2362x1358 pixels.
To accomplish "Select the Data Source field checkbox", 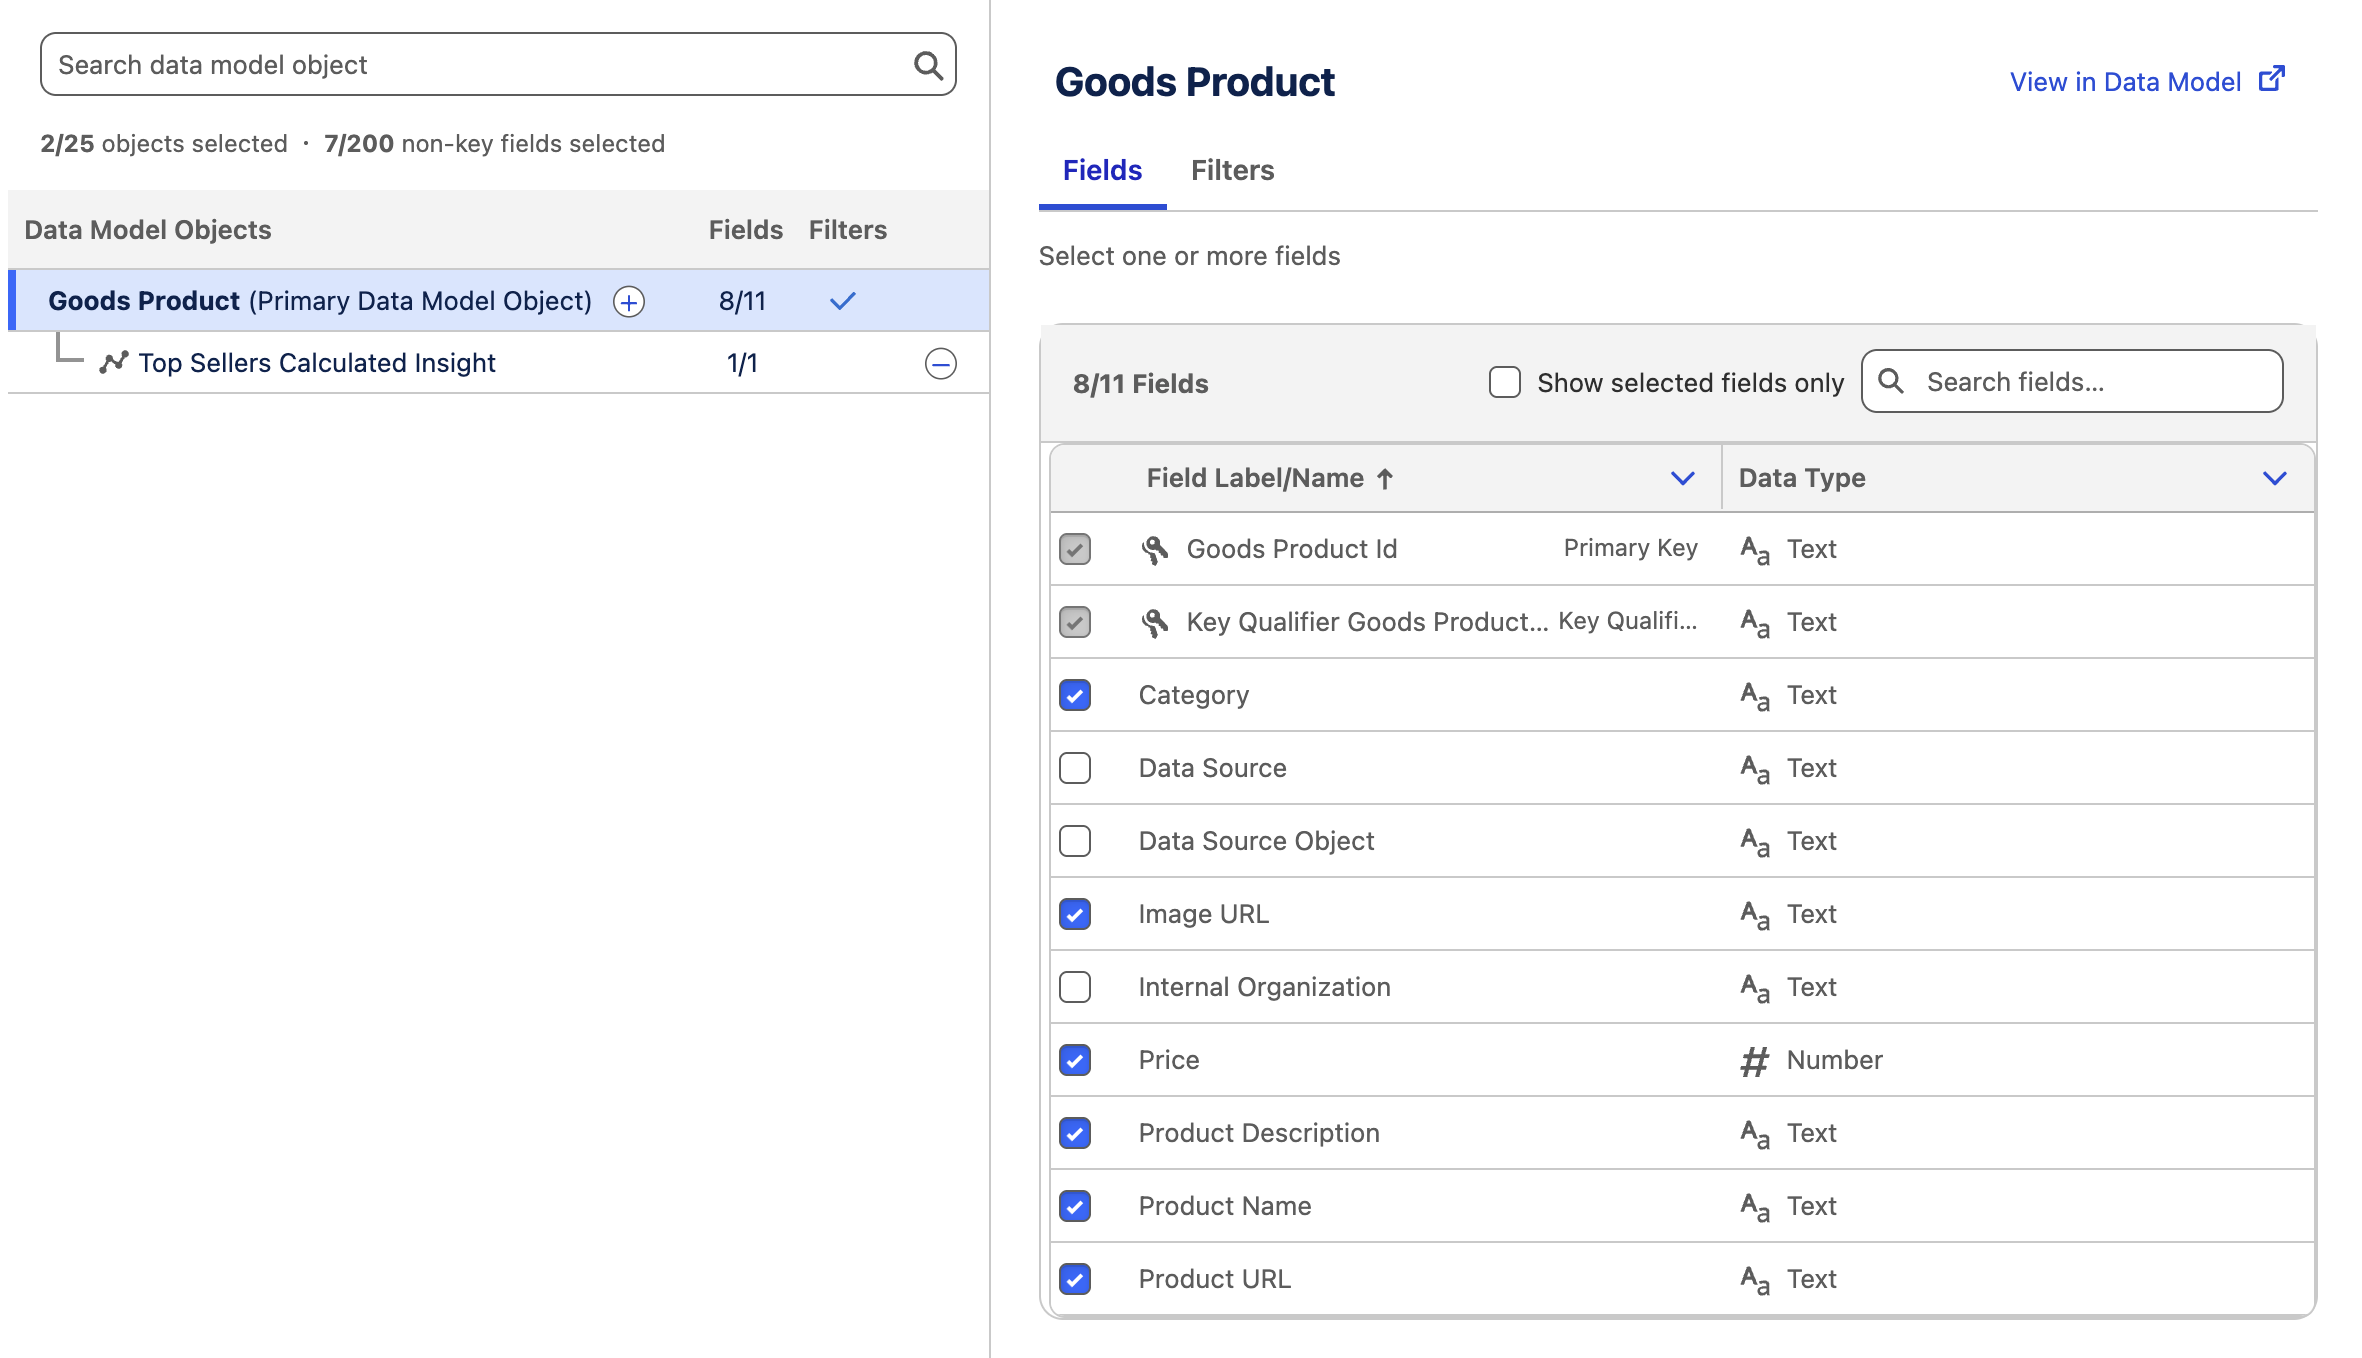I will click(1075, 768).
